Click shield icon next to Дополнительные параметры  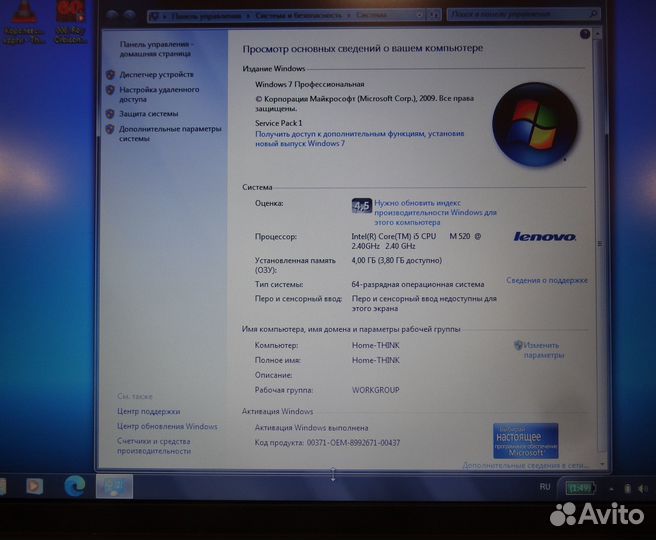110,129
